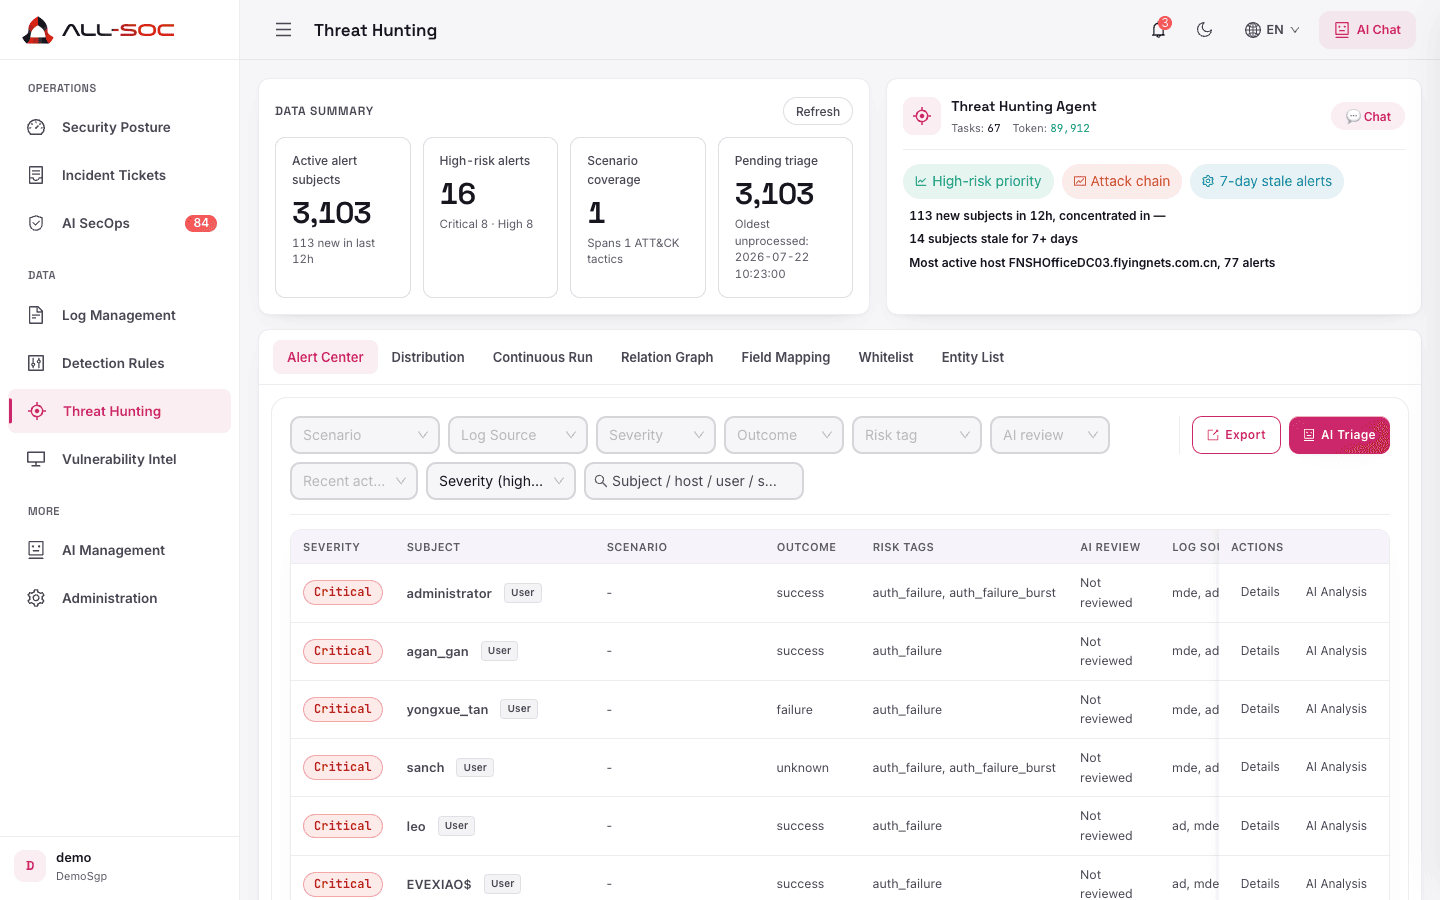The width and height of the screenshot is (1440, 900).
Task: Open the EN language selector
Action: 1272,30
